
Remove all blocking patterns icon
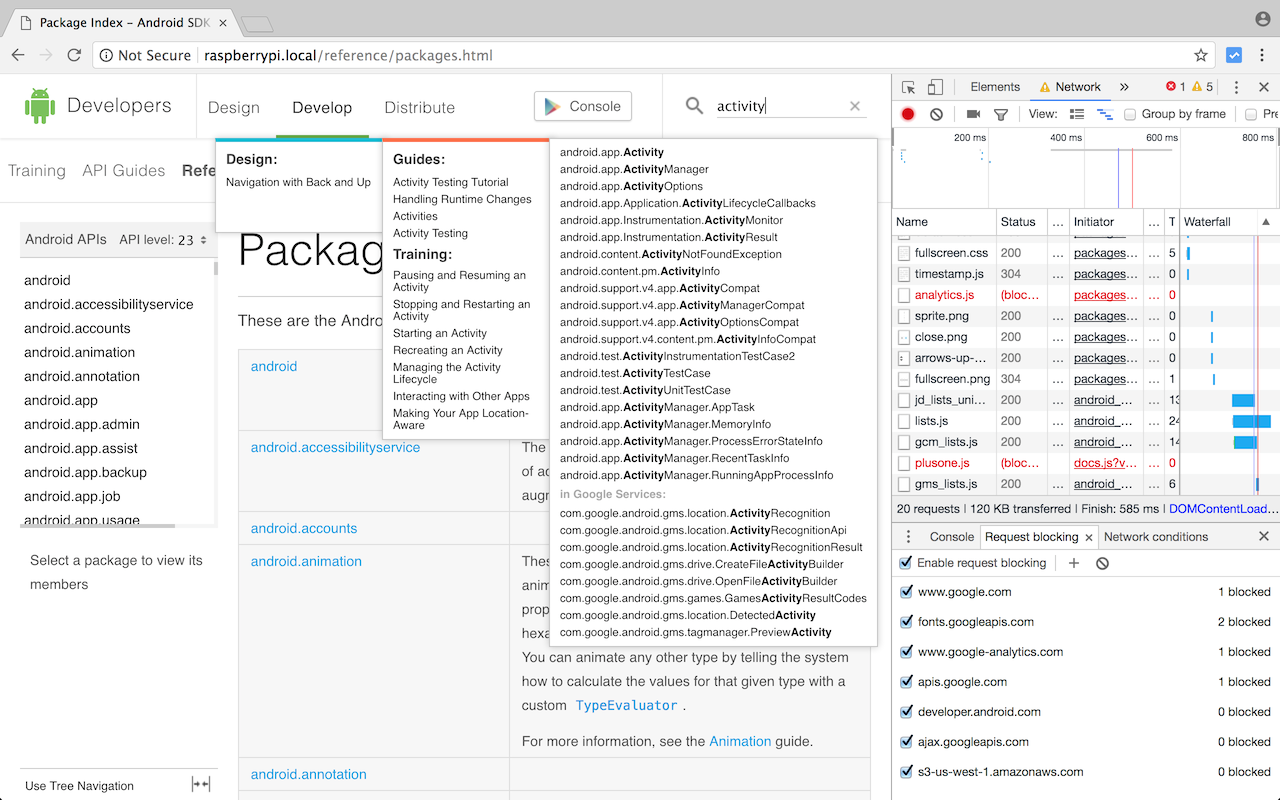pyautogui.click(x=1102, y=563)
